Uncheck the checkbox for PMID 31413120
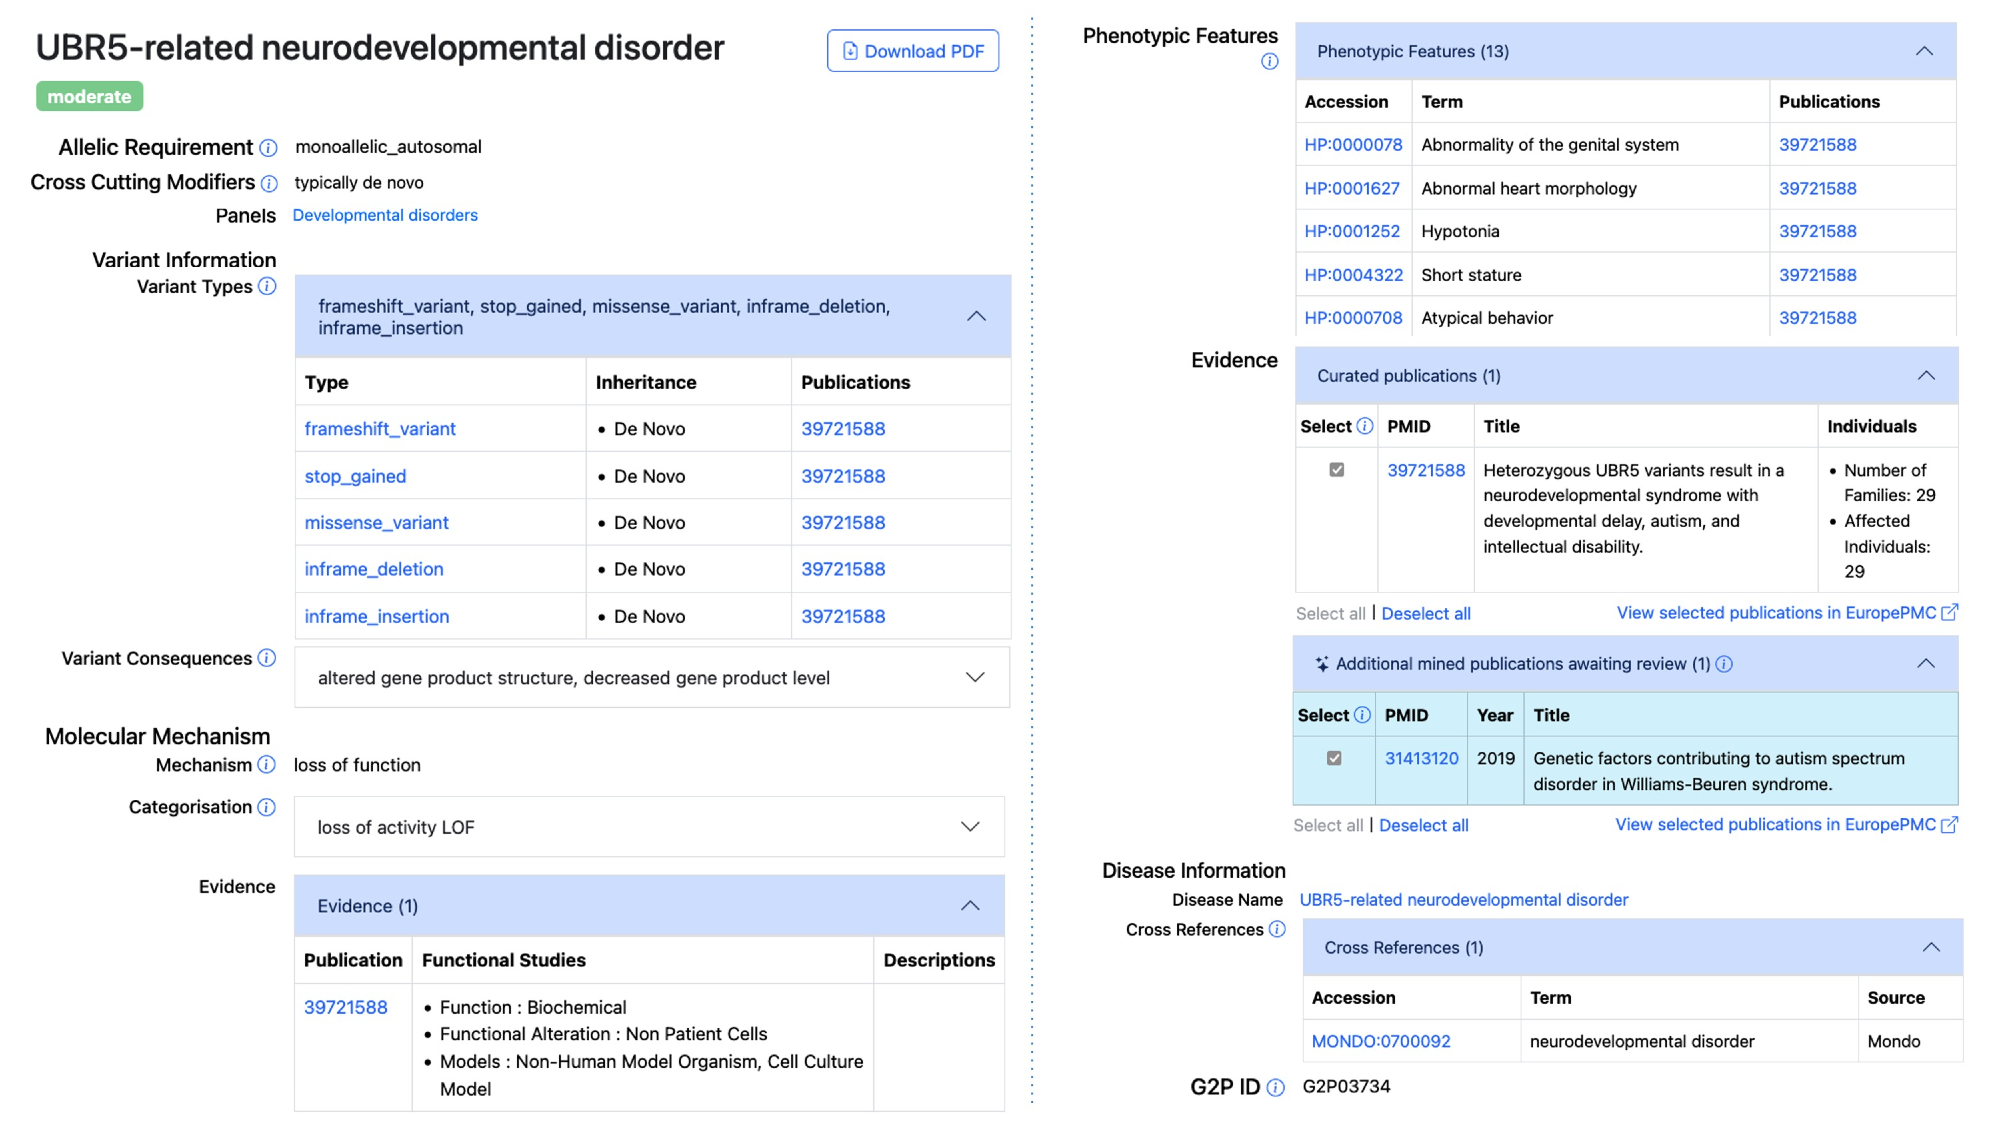The image size is (2000, 1125). (1334, 759)
